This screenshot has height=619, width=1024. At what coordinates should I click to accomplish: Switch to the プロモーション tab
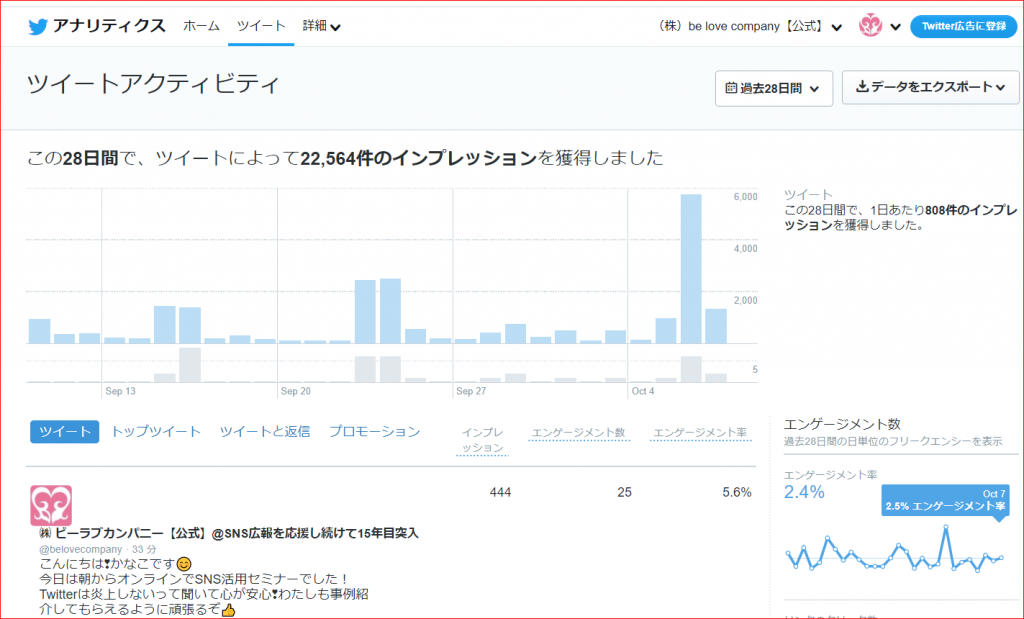pos(374,432)
